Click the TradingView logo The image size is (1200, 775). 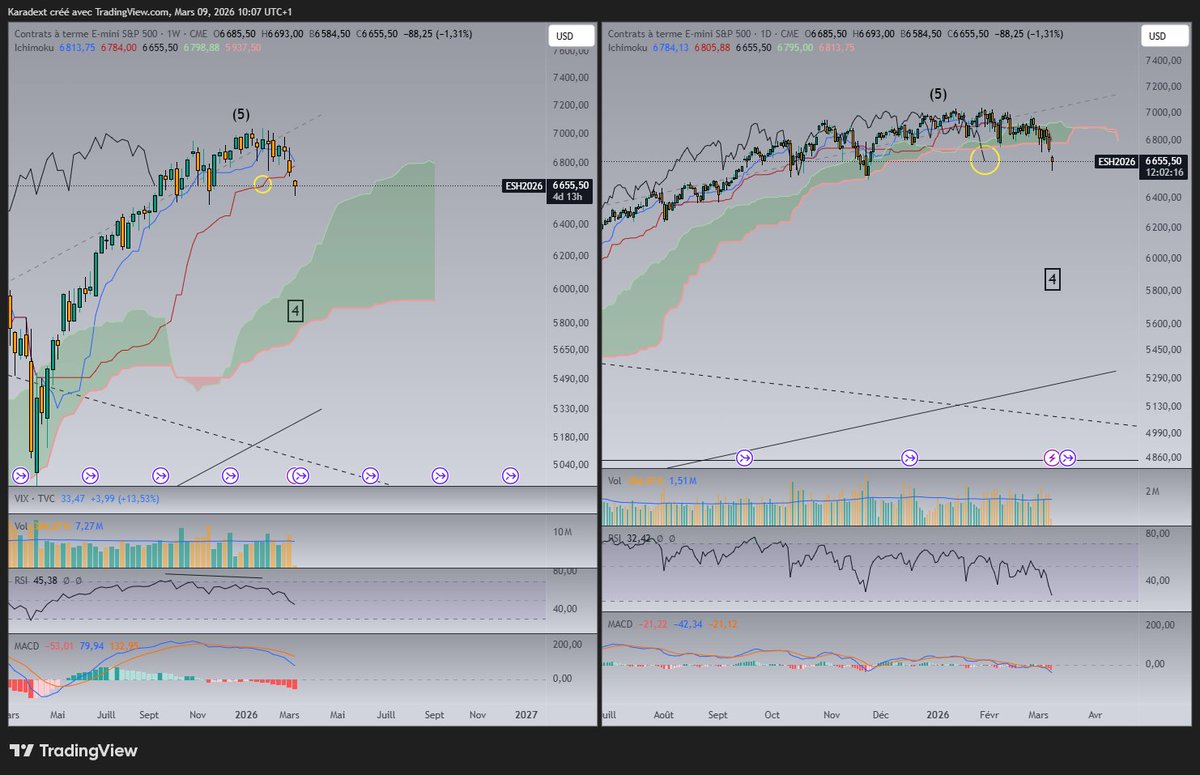(73, 751)
